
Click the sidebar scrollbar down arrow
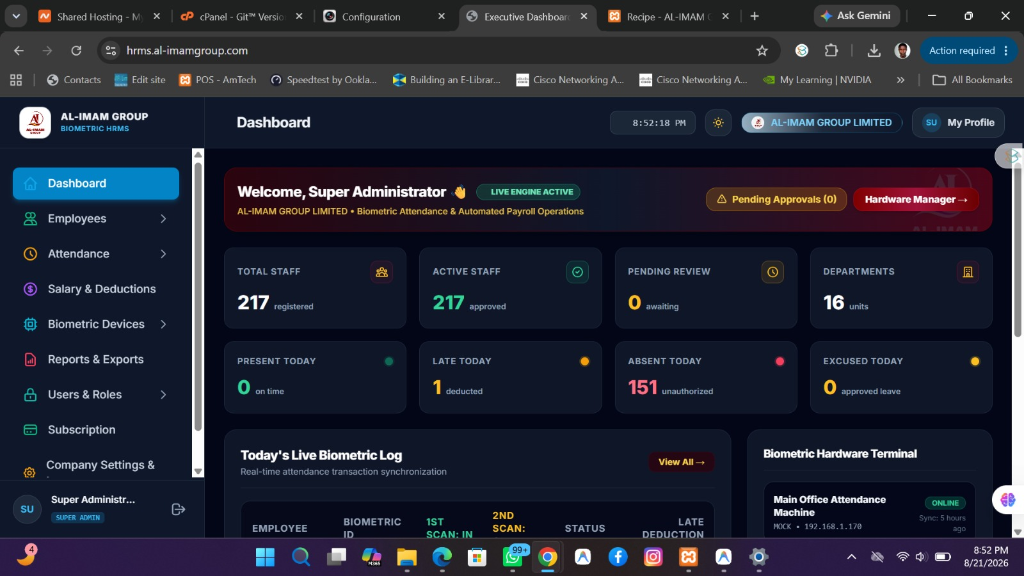198,471
